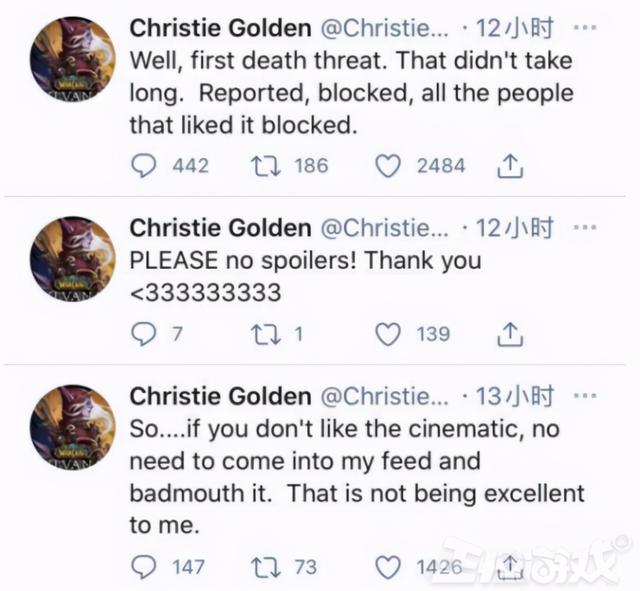This screenshot has height=591, width=640.
Task: Share the cinematic badmouth tweet
Action: pyautogui.click(x=510, y=567)
